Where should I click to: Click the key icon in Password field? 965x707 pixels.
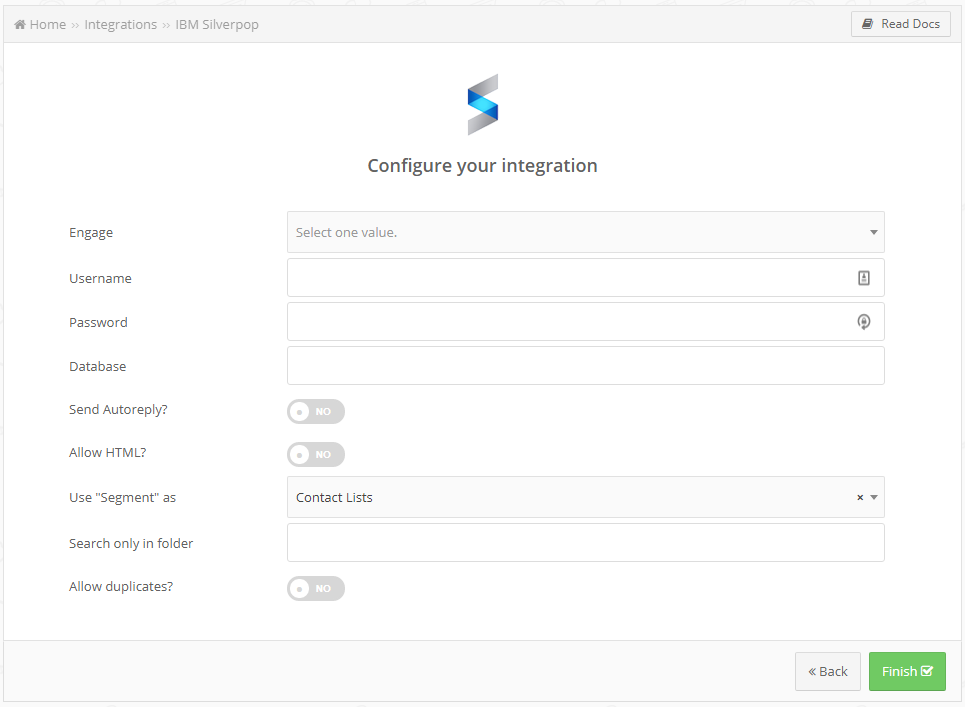[864, 322]
